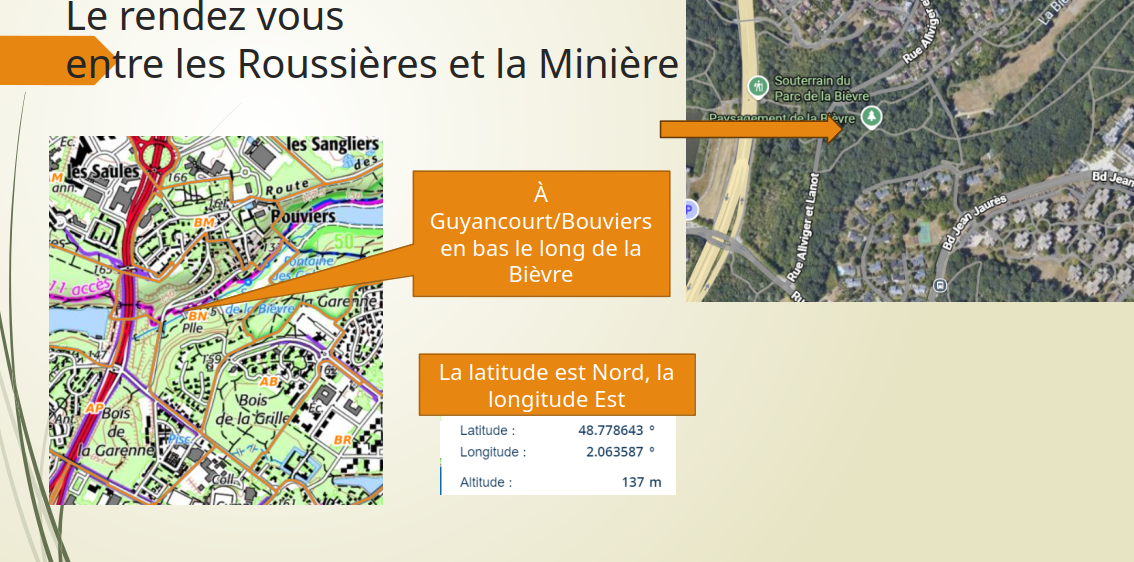1134x562 pixels.
Task: Click the blue parking P marker
Action: click(689, 210)
